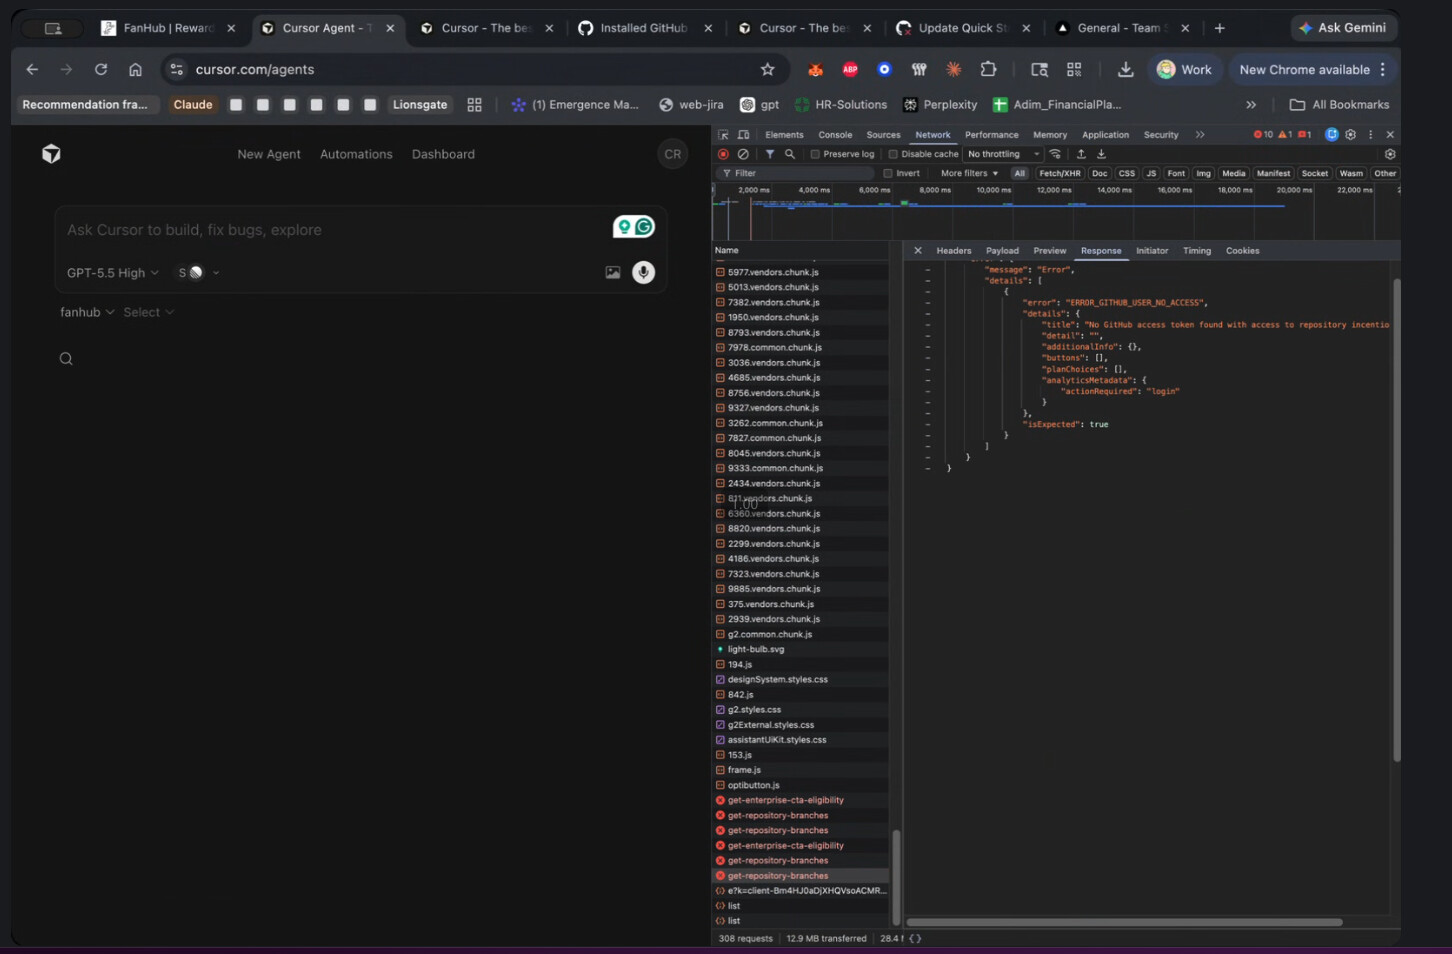Image resolution: width=1452 pixels, height=954 pixels.
Task: Click the microphone voice input button
Action: click(643, 272)
